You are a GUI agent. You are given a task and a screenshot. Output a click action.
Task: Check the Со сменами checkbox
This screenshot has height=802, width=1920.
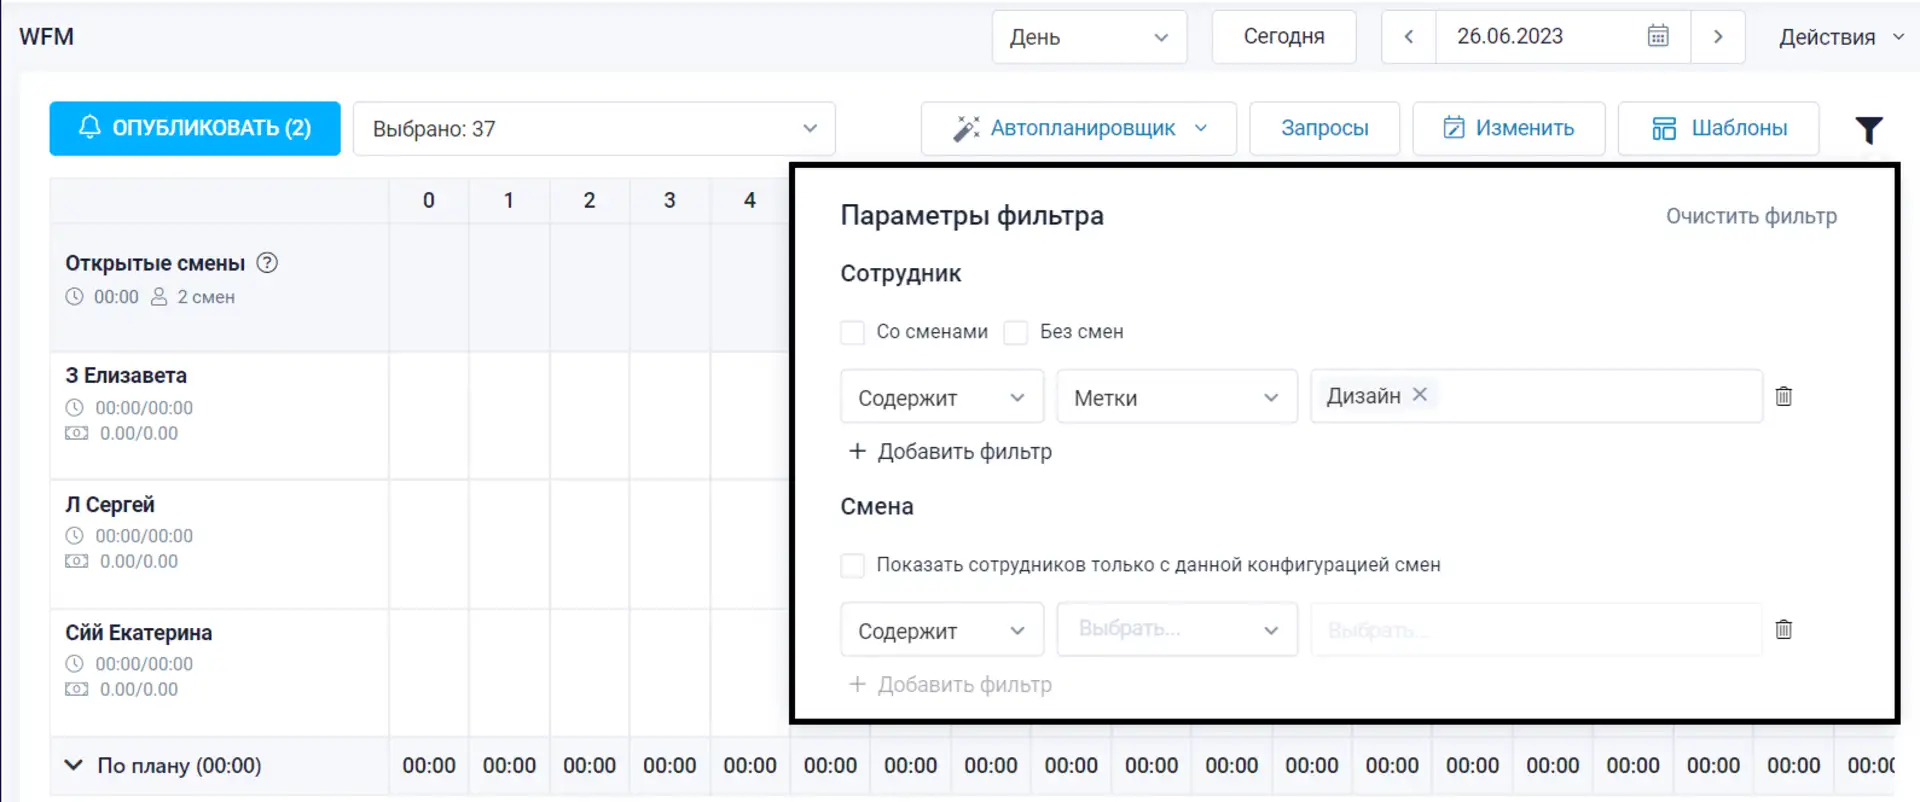[852, 332]
